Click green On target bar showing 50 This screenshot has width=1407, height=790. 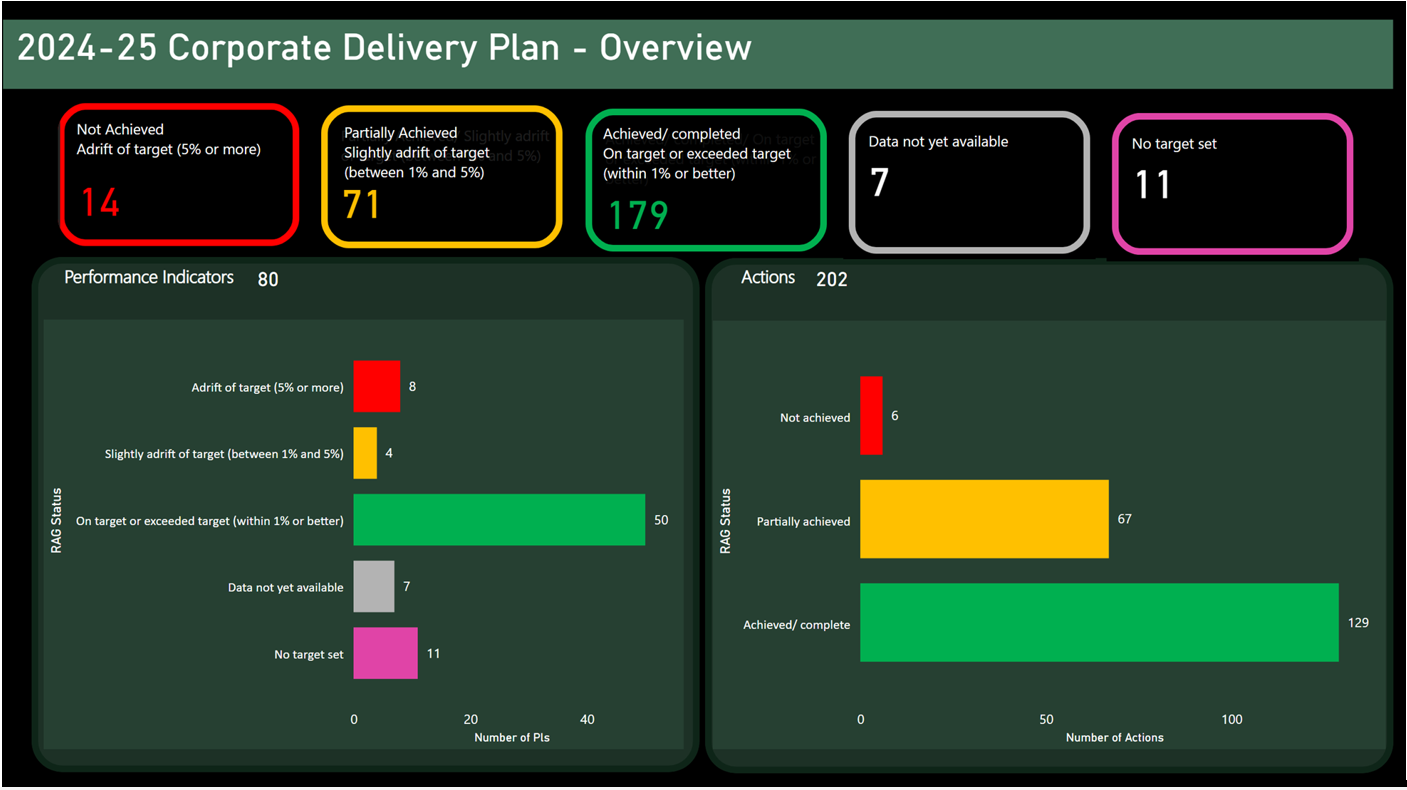click(x=499, y=520)
